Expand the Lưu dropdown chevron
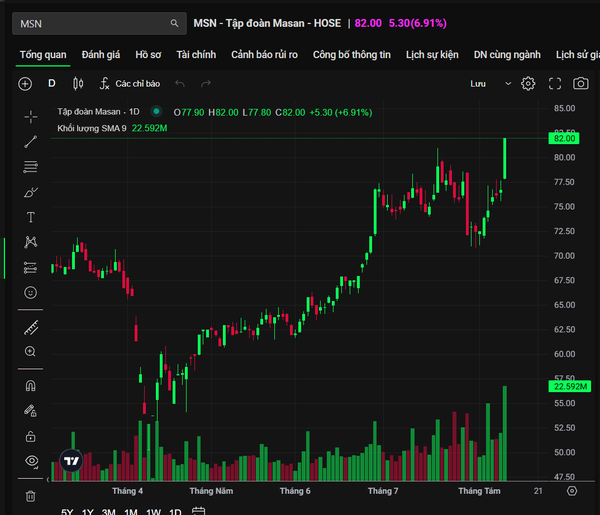Viewport: 600px width, 515px height. coord(508,83)
